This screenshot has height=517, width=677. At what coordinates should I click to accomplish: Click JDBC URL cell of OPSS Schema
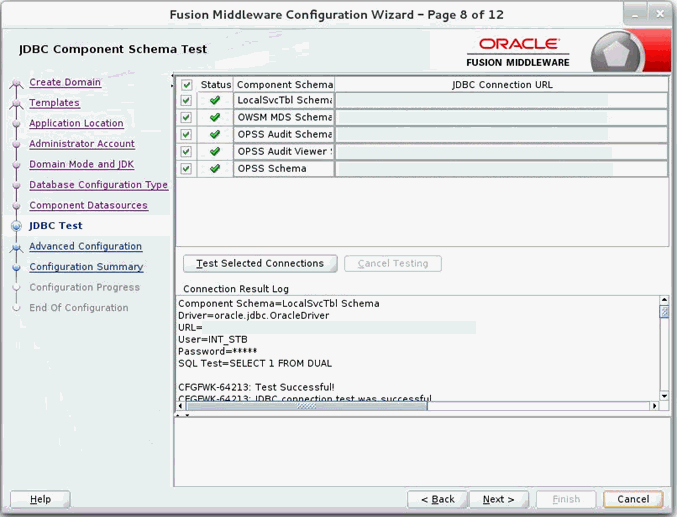pyautogui.click(x=502, y=168)
